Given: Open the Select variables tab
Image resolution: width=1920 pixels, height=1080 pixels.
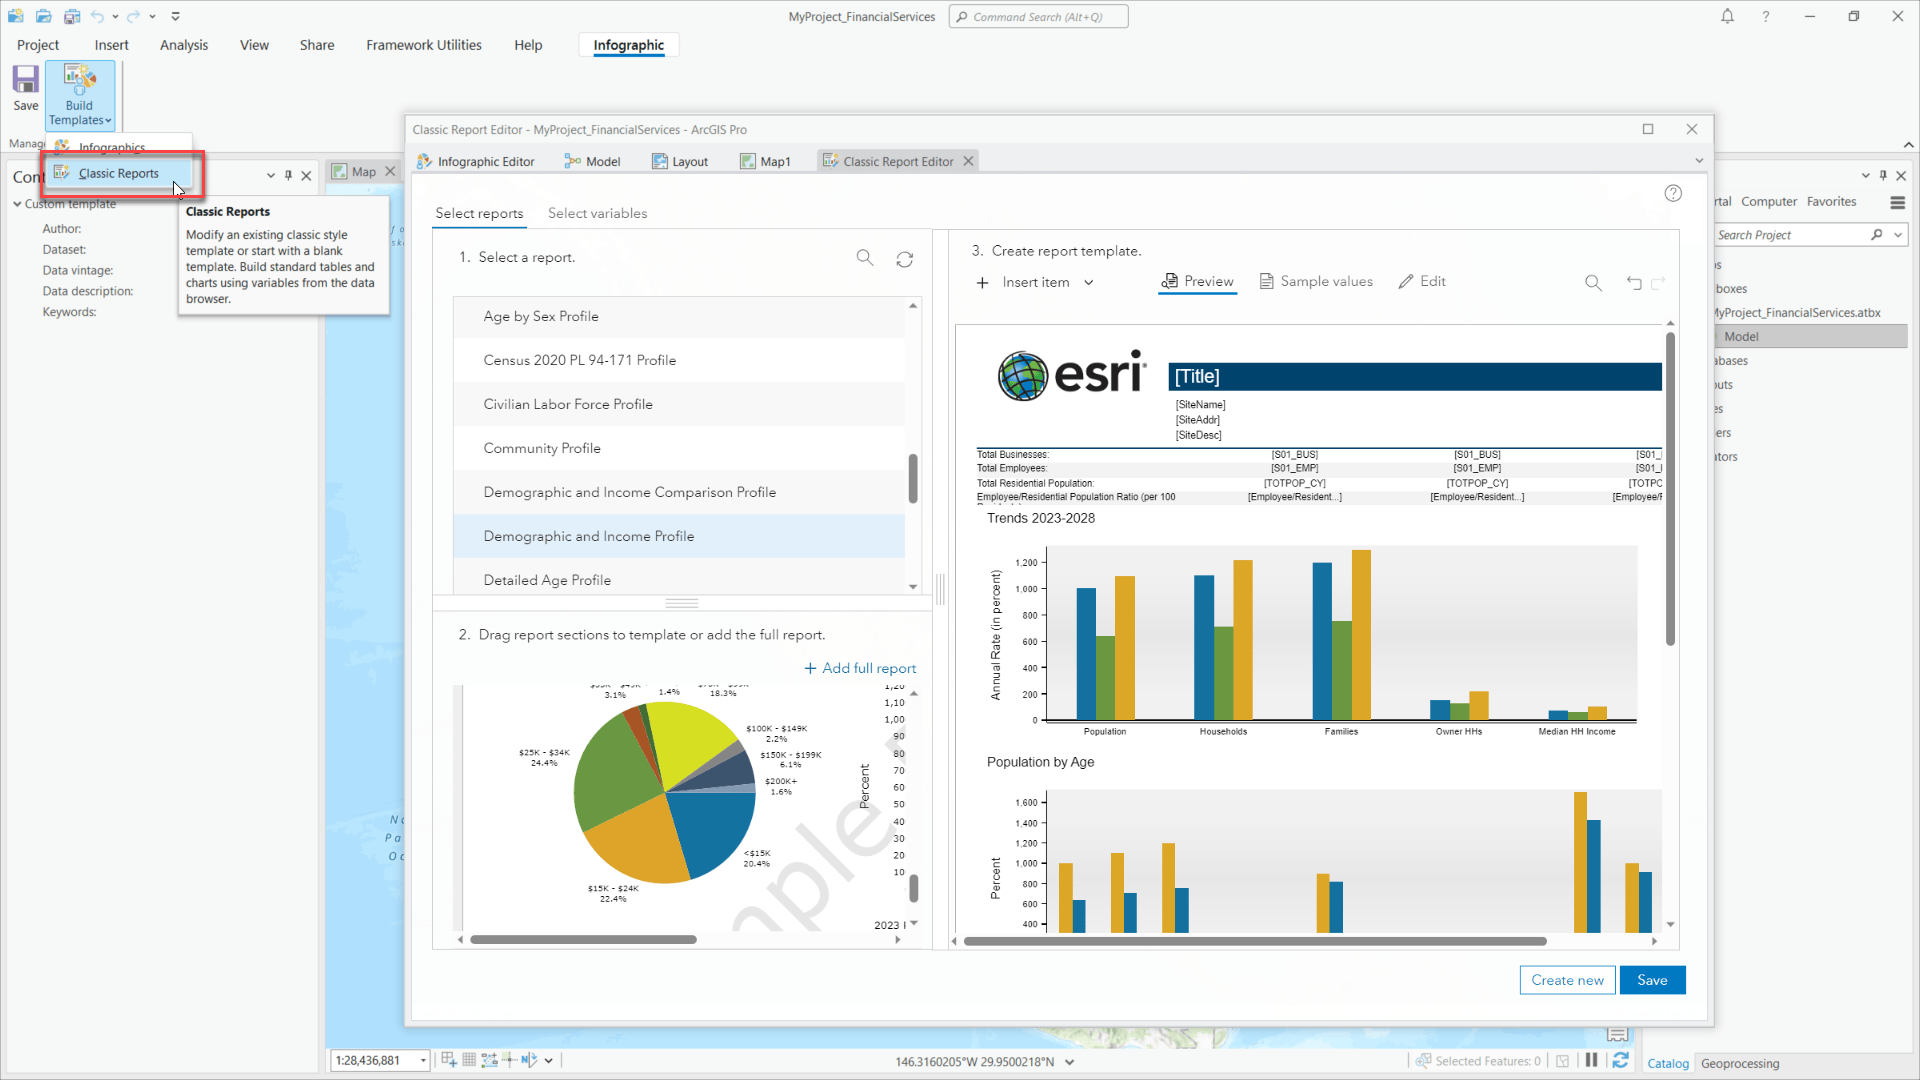Looking at the screenshot, I should (597, 213).
